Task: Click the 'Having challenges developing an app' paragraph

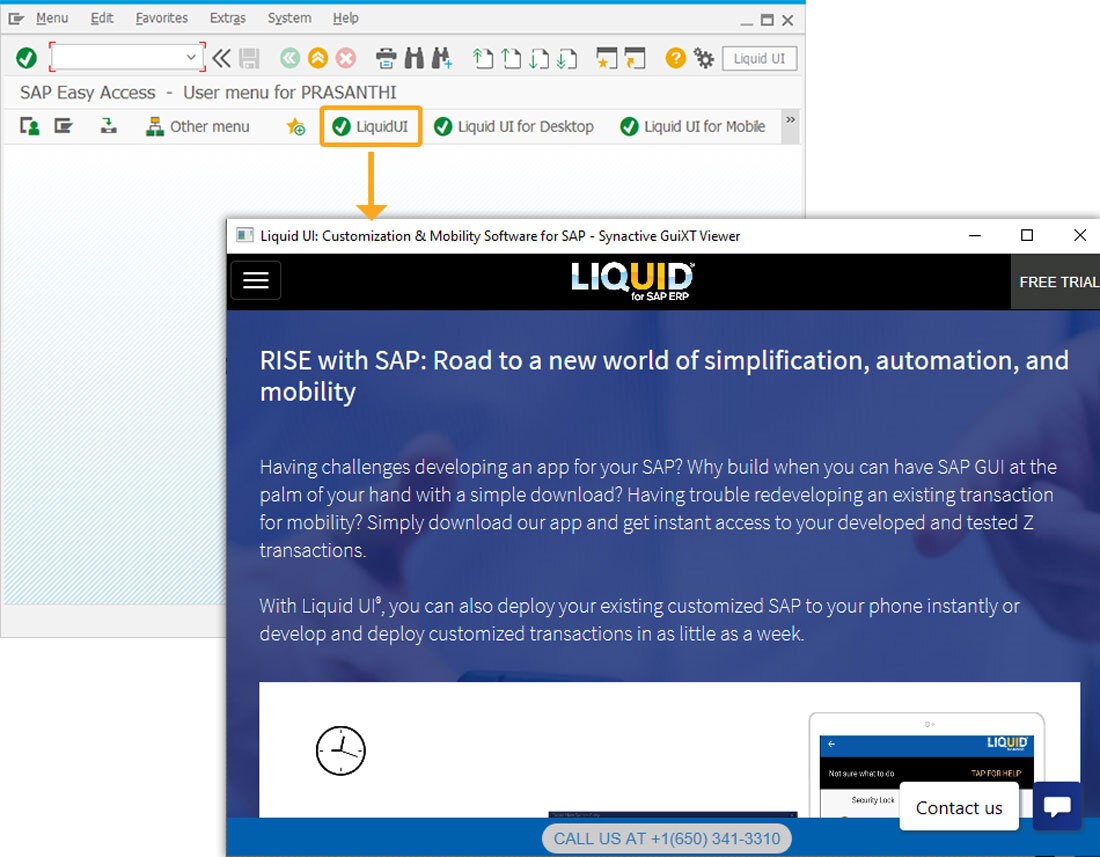Action: point(658,508)
